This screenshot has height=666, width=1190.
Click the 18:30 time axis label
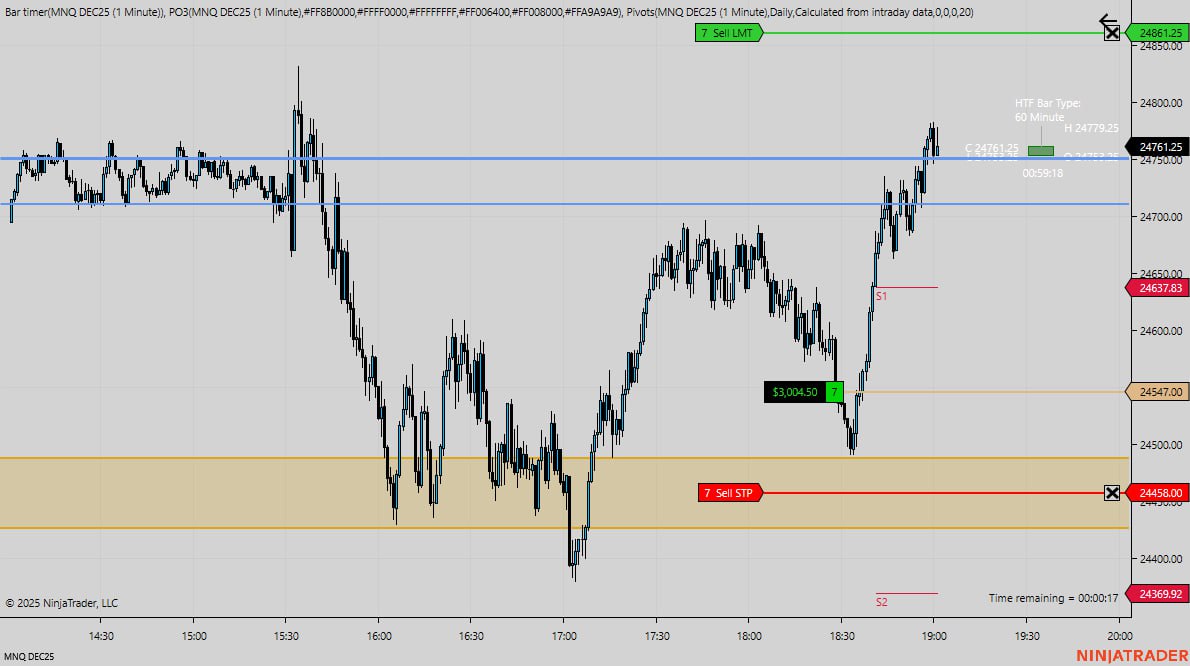(x=842, y=636)
